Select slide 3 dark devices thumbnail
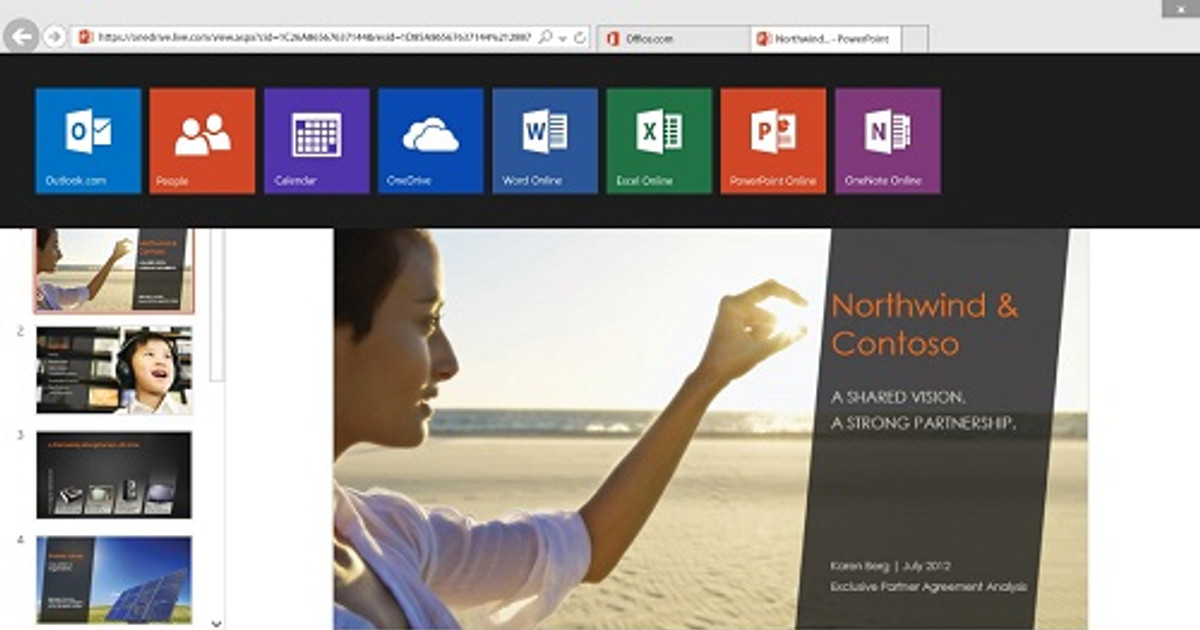The width and height of the screenshot is (1200, 630). [114, 475]
